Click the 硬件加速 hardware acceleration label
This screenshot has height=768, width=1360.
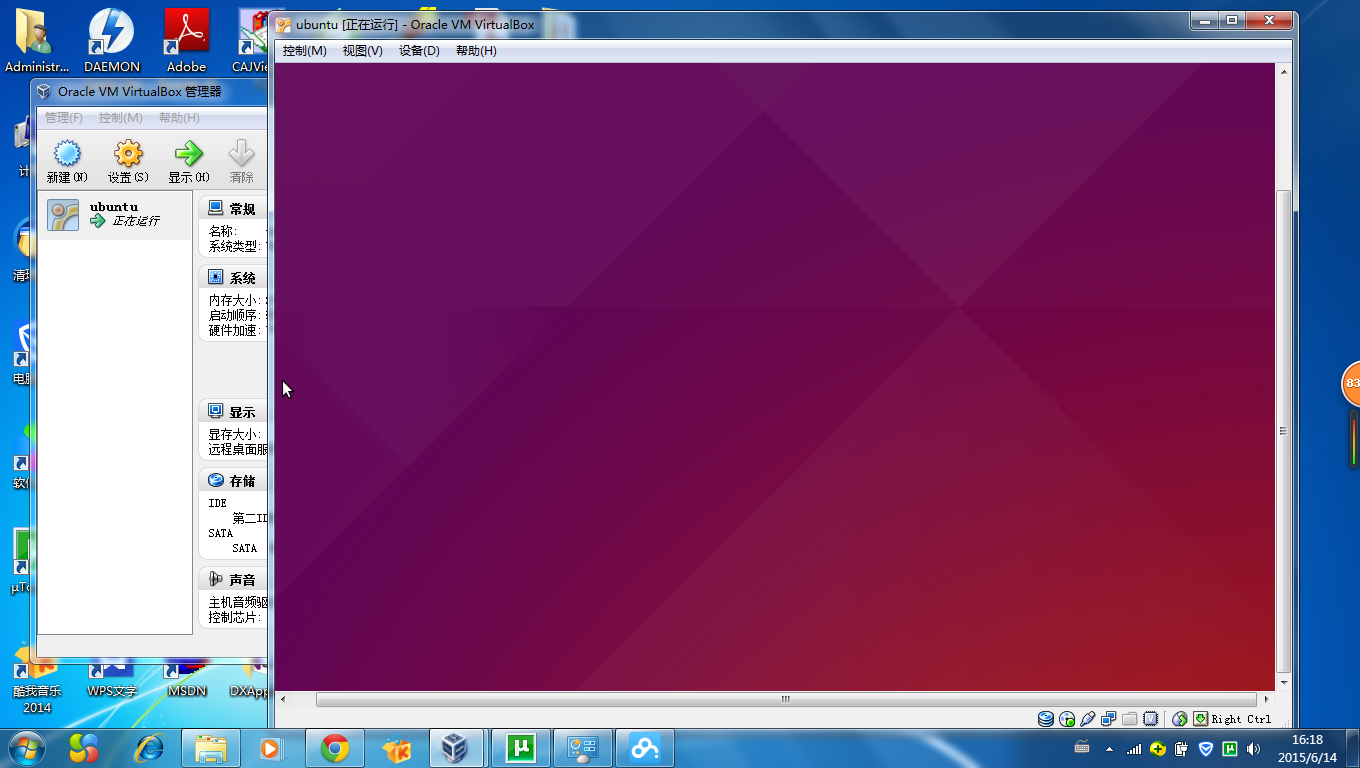[x=234, y=330]
